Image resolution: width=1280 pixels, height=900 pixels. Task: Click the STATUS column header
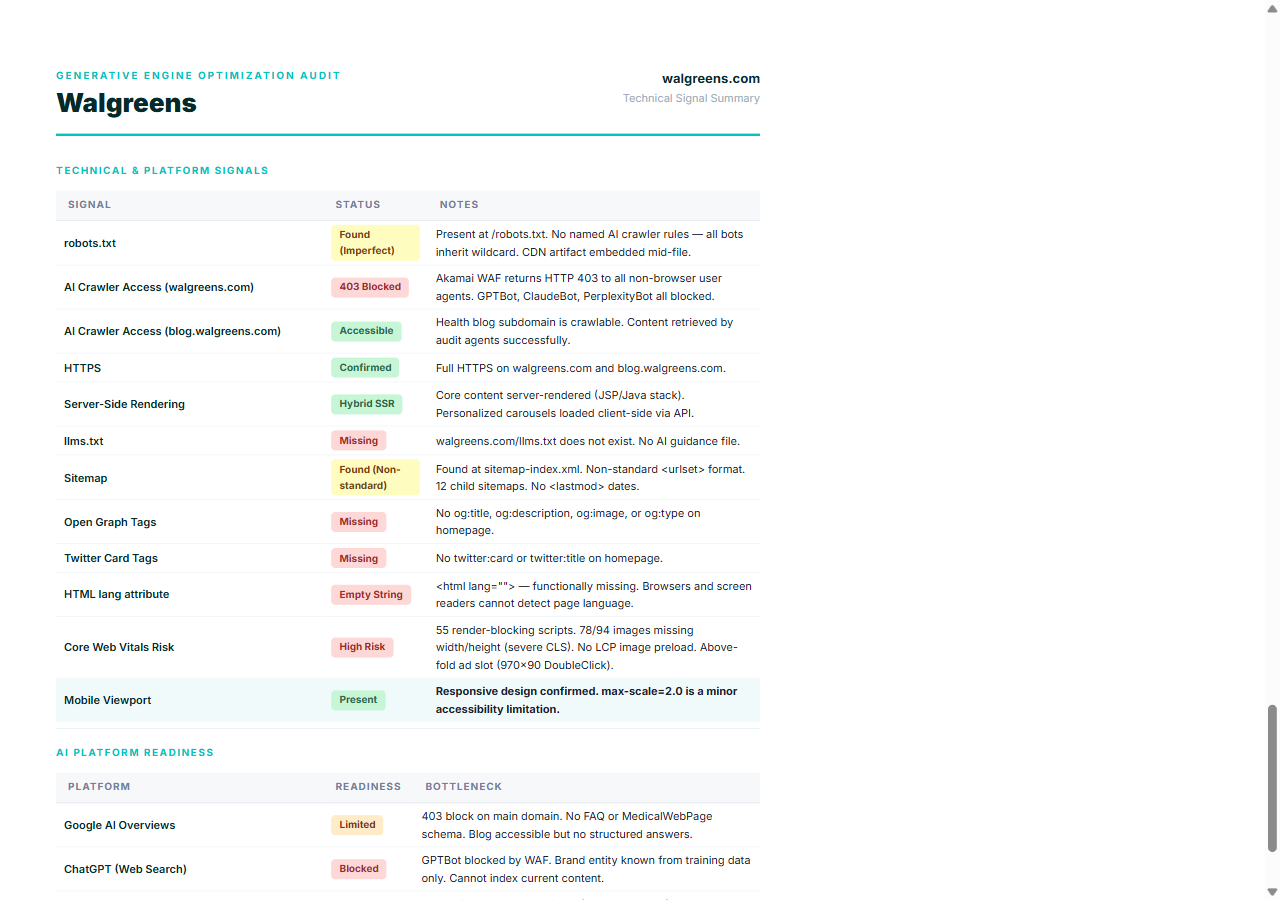coord(358,205)
